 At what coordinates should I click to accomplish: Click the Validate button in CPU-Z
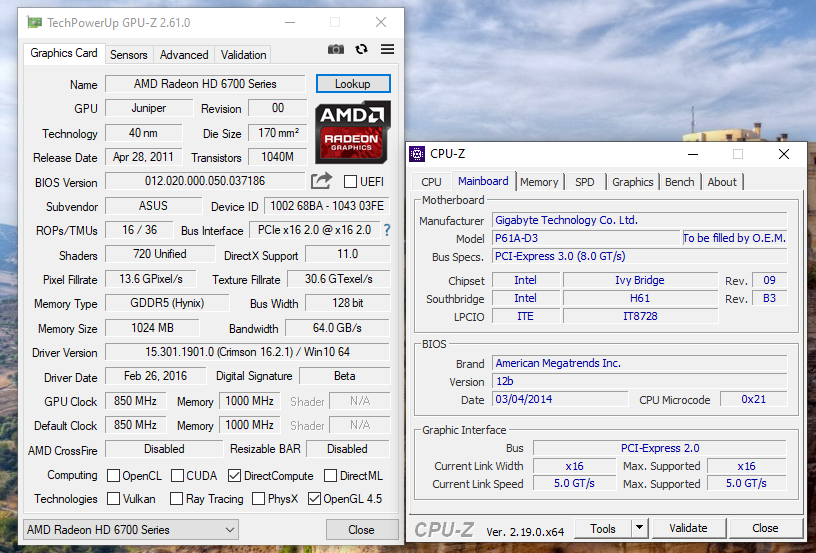688,528
